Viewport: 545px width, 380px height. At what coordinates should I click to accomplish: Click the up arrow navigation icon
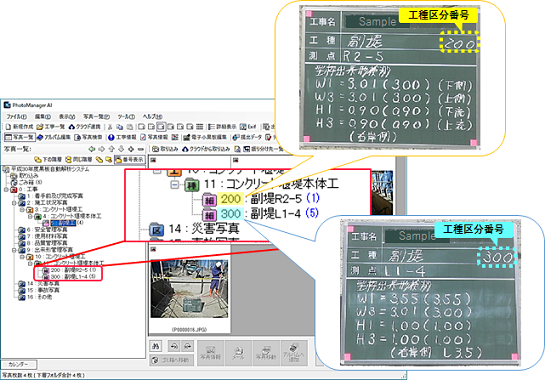coord(111,149)
